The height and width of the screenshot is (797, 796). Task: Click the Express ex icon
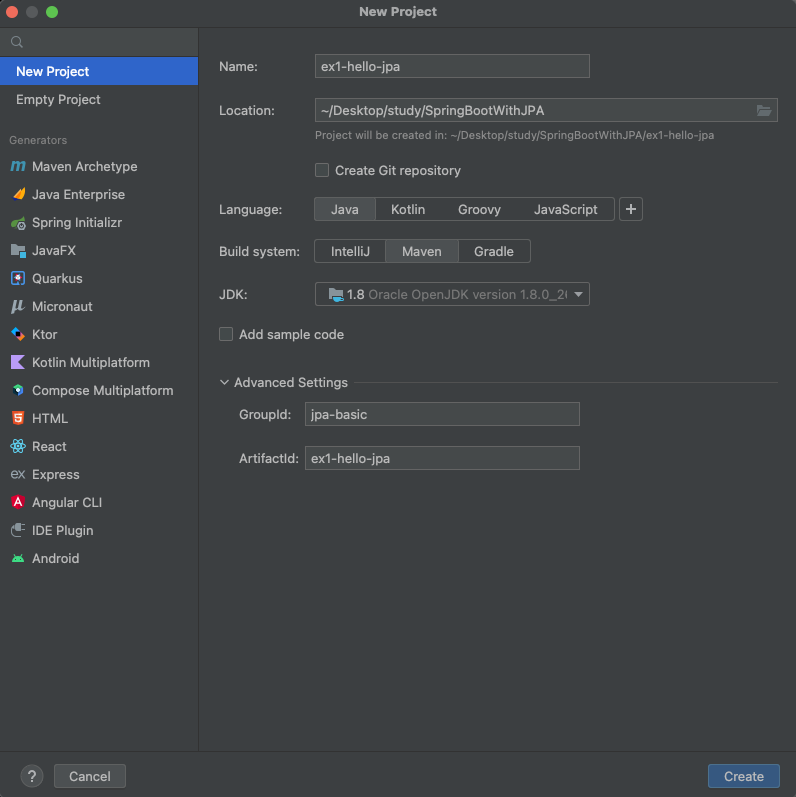18,474
